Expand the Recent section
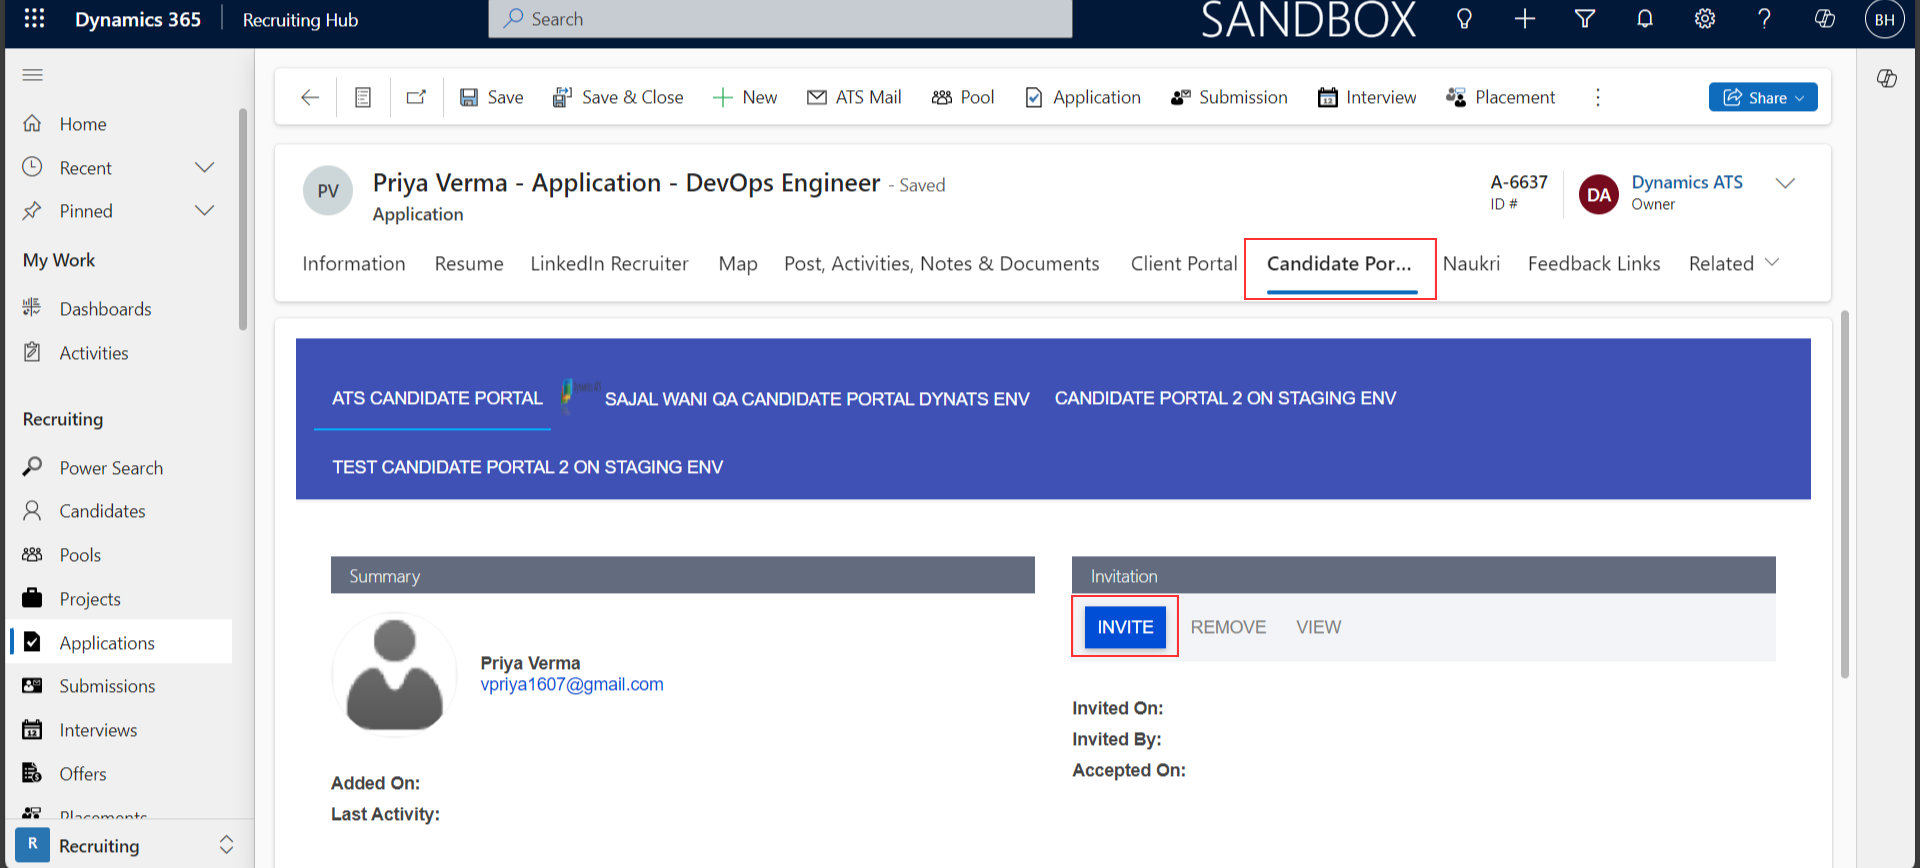Image resolution: width=1920 pixels, height=868 pixels. click(x=205, y=167)
